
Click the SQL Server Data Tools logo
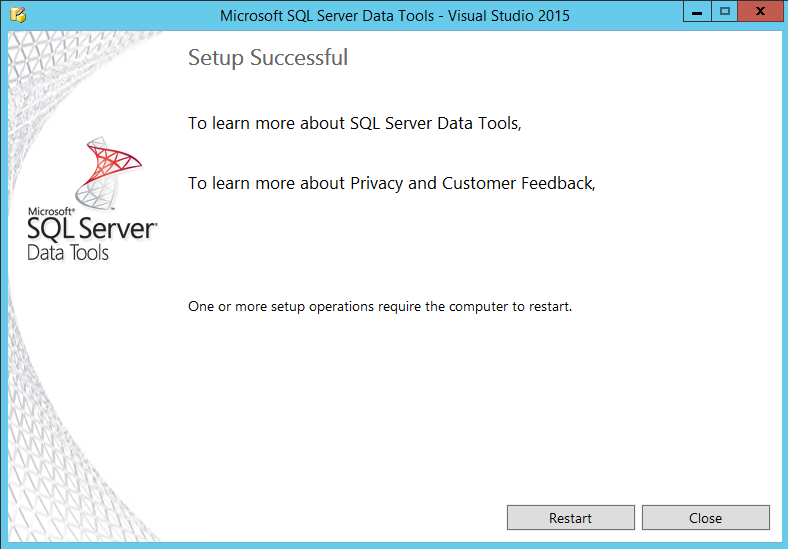pyautogui.click(x=92, y=199)
